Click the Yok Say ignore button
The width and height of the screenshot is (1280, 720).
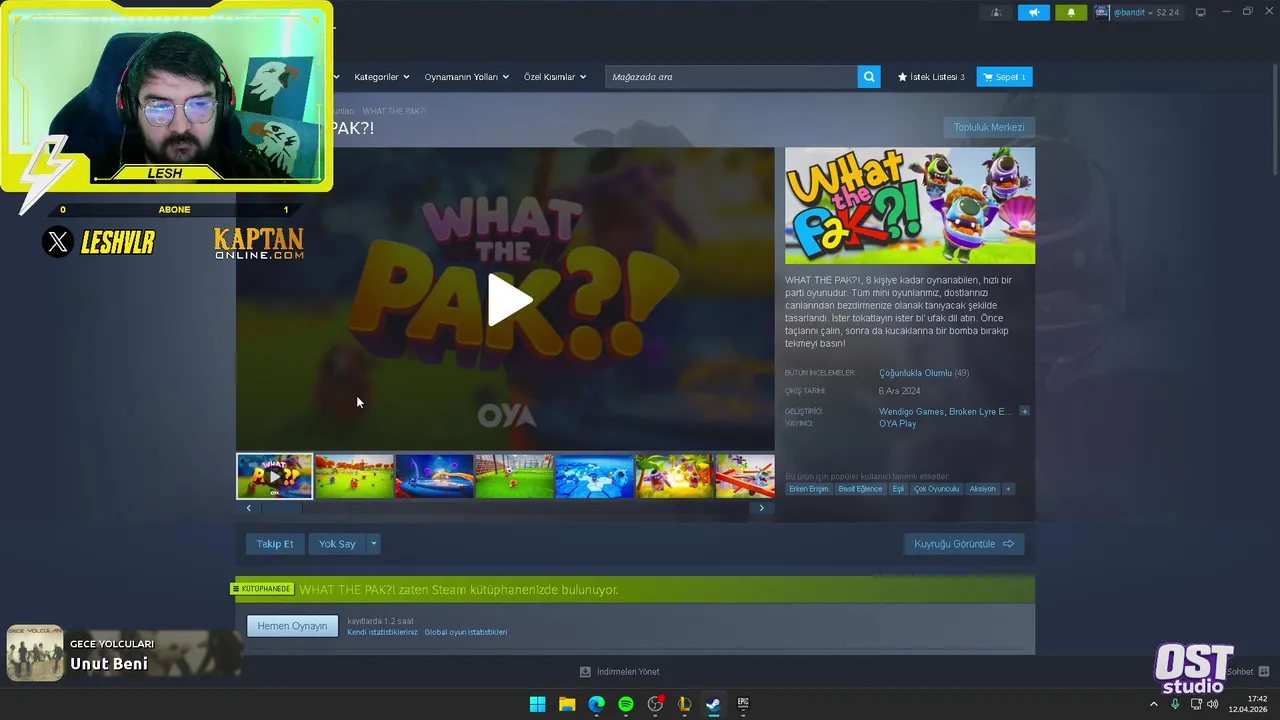click(x=337, y=544)
